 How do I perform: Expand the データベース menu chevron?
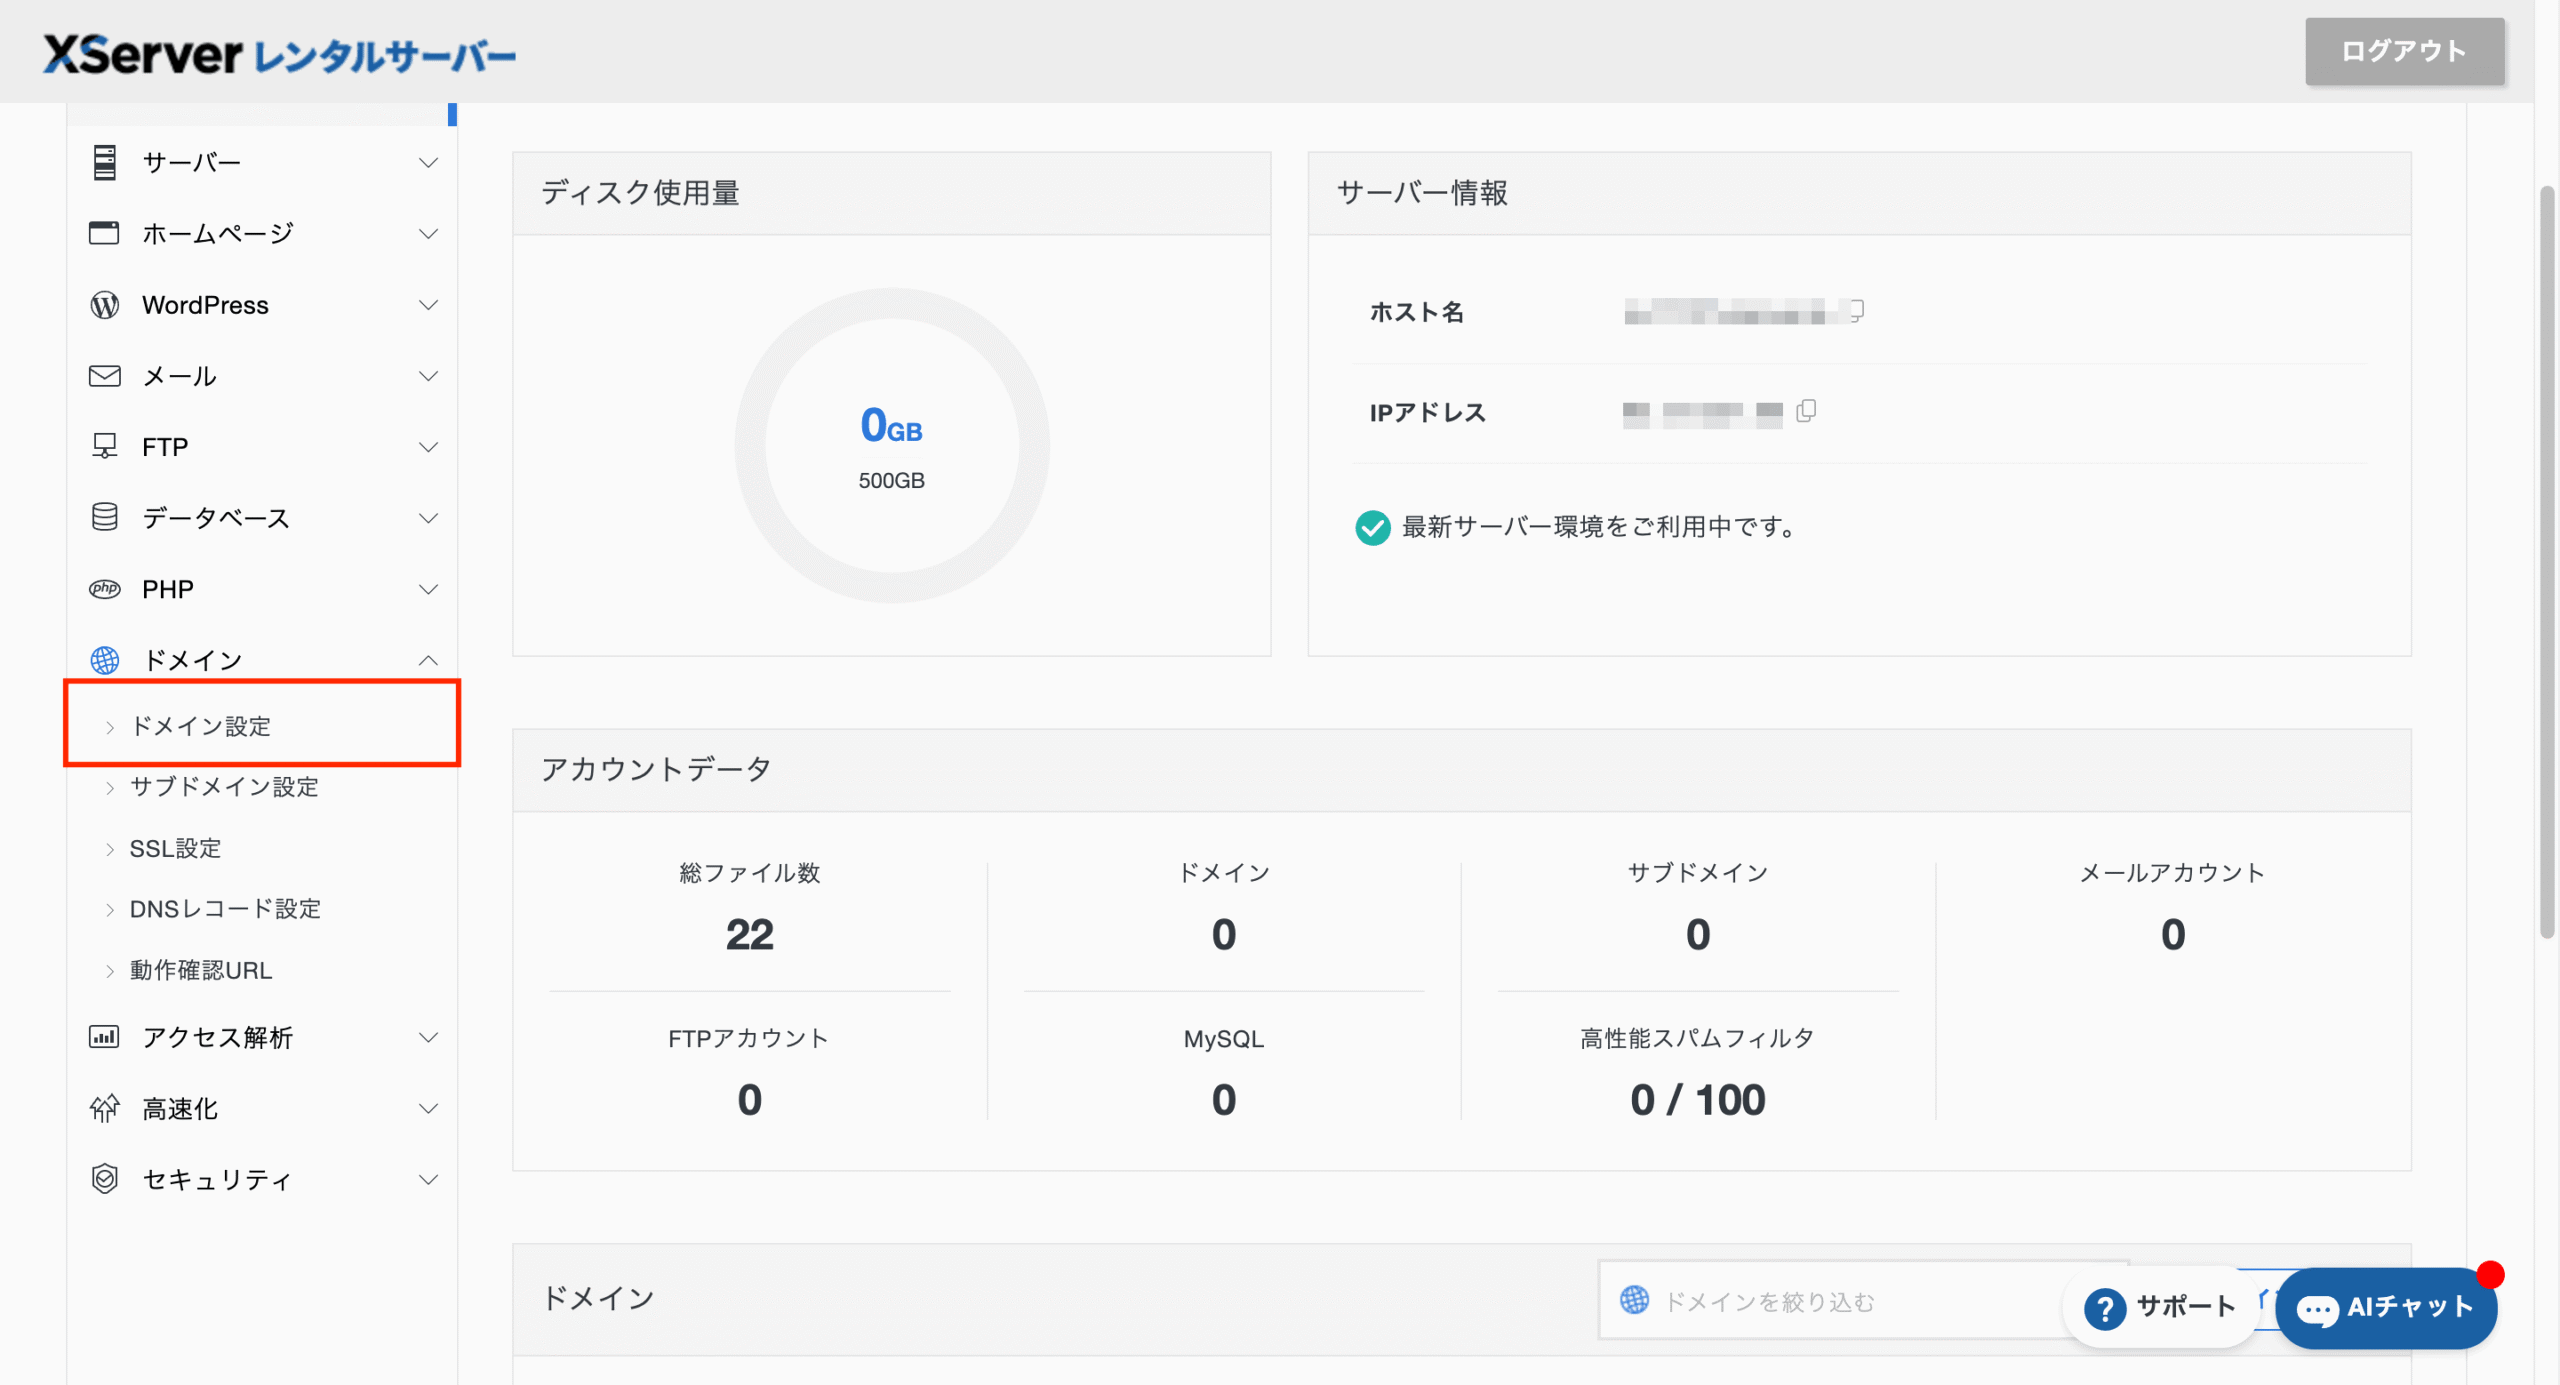pos(428,517)
